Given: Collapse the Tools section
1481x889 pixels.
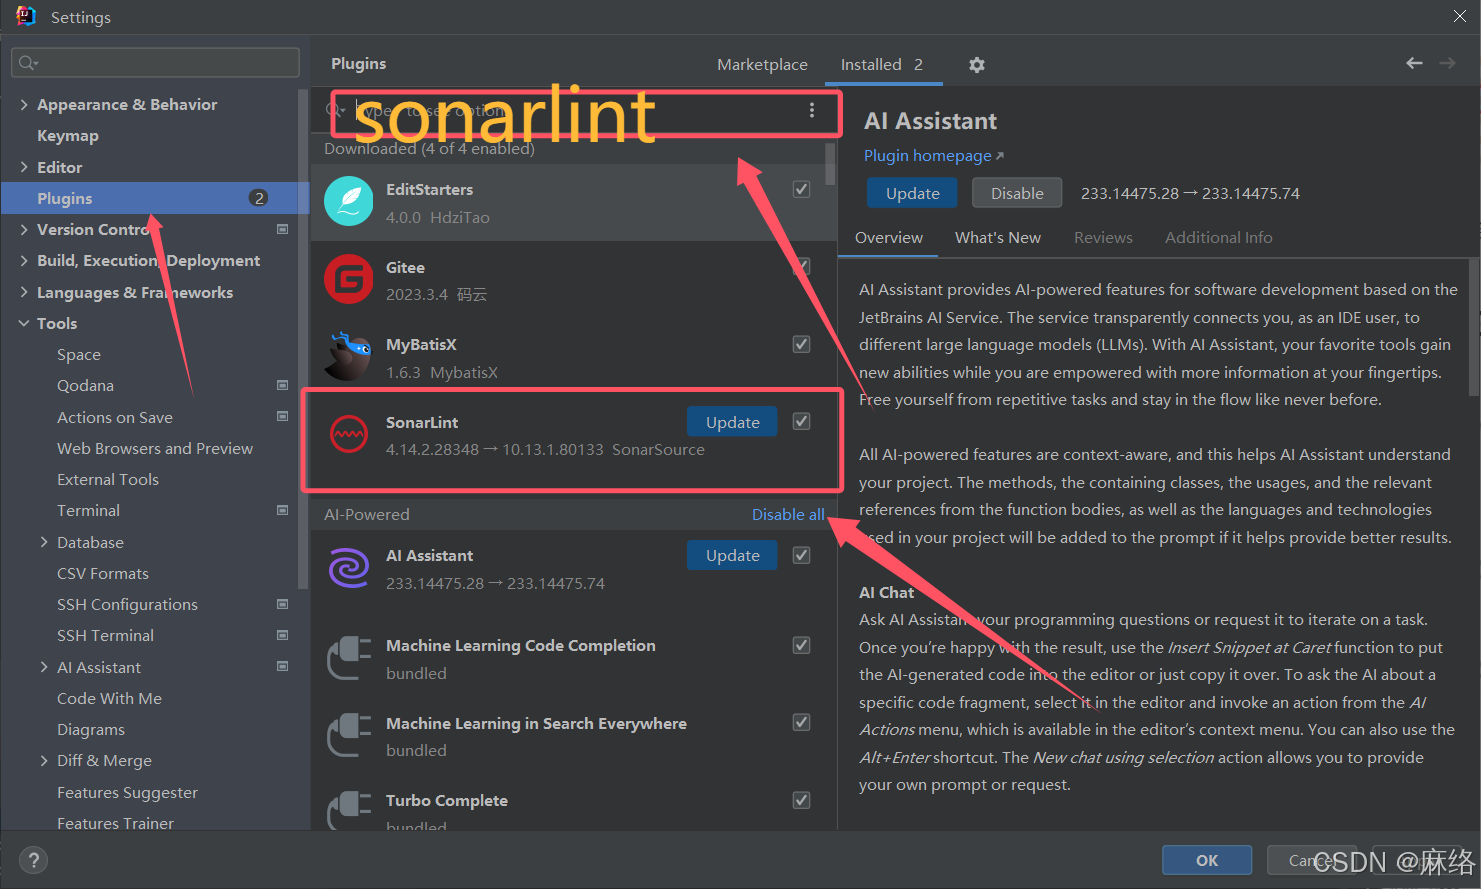Looking at the screenshot, I should [24, 323].
